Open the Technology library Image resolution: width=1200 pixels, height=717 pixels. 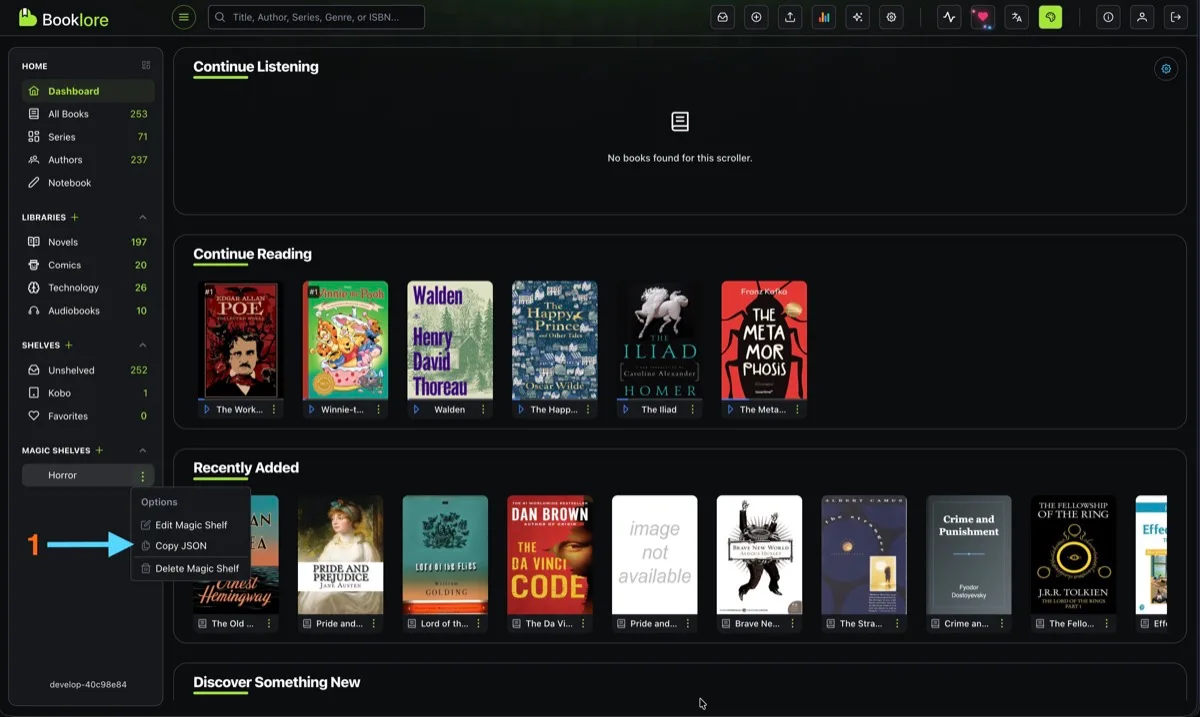point(86,288)
